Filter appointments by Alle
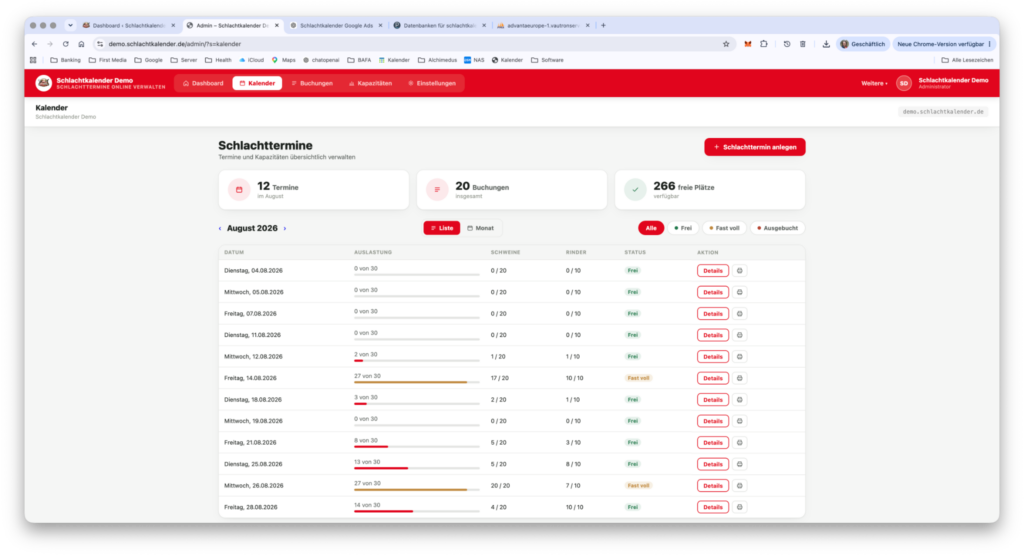The width and height of the screenshot is (1024, 555). (x=650, y=228)
